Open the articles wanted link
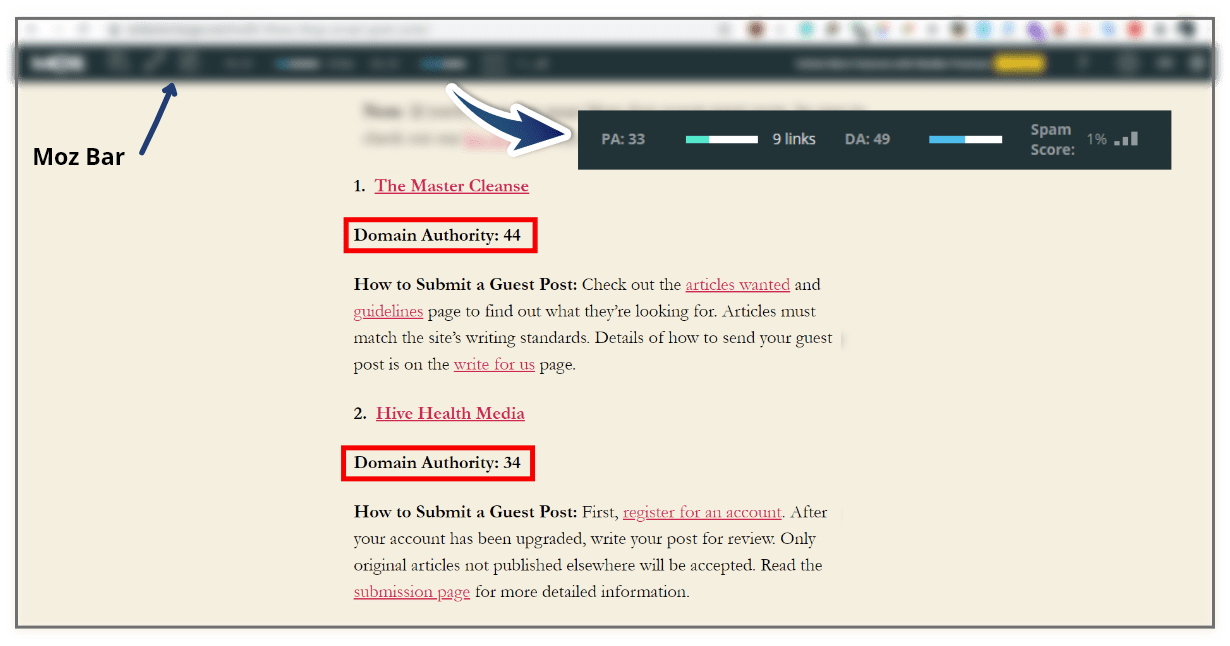1230x646 pixels. tap(737, 285)
